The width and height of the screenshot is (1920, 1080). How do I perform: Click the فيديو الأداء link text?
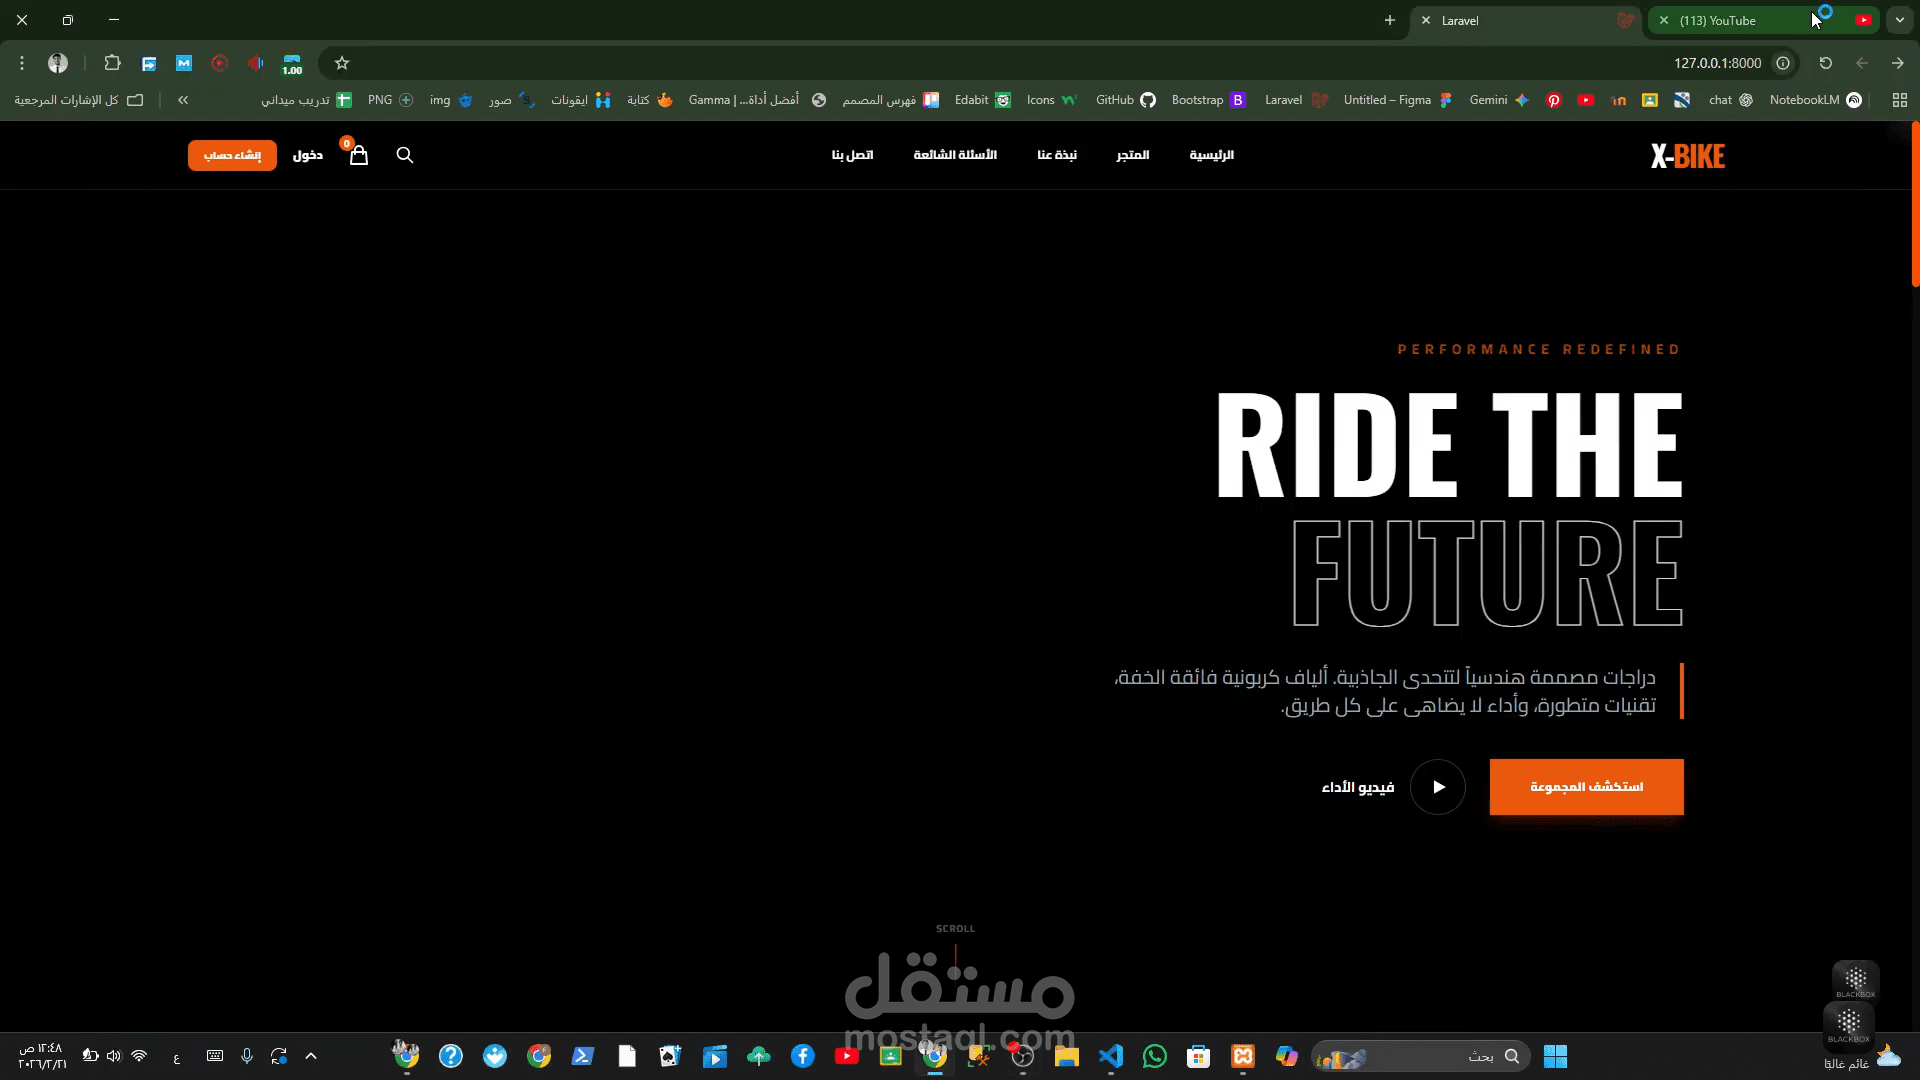tap(1358, 788)
